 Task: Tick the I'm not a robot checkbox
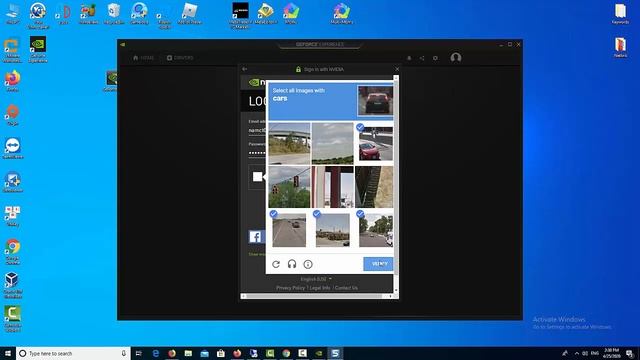point(258,177)
